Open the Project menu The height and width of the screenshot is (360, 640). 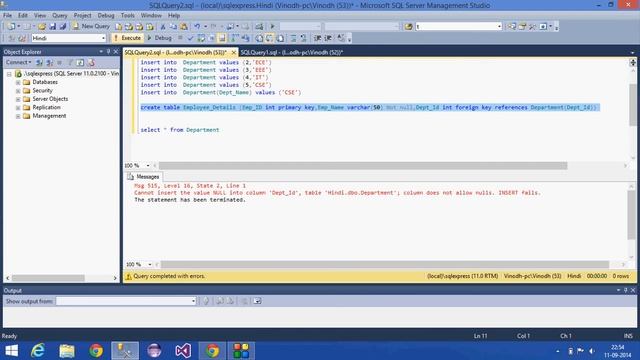82,16
